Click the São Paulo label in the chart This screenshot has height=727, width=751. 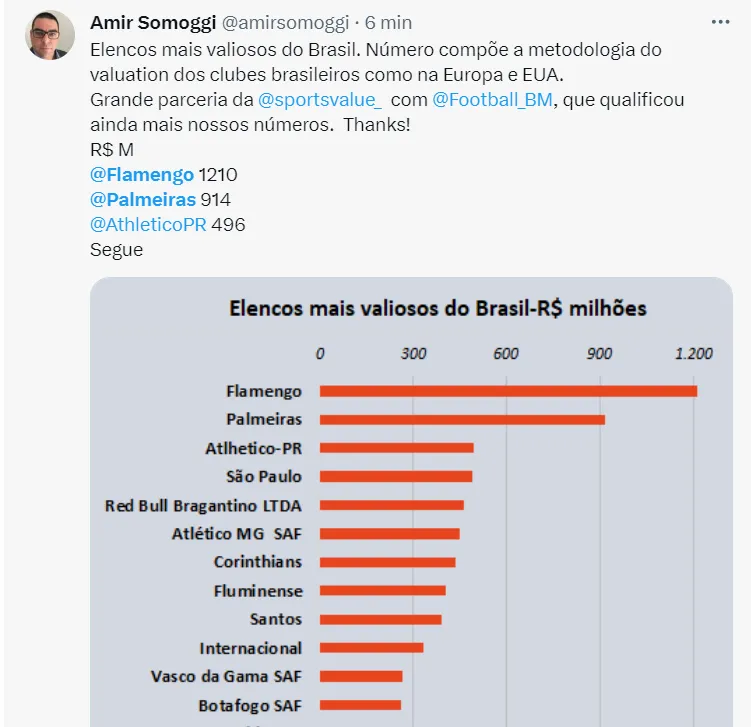[x=264, y=477]
